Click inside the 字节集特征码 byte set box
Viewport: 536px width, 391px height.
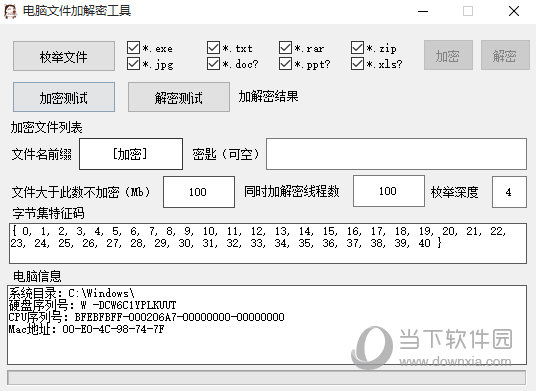click(x=268, y=243)
